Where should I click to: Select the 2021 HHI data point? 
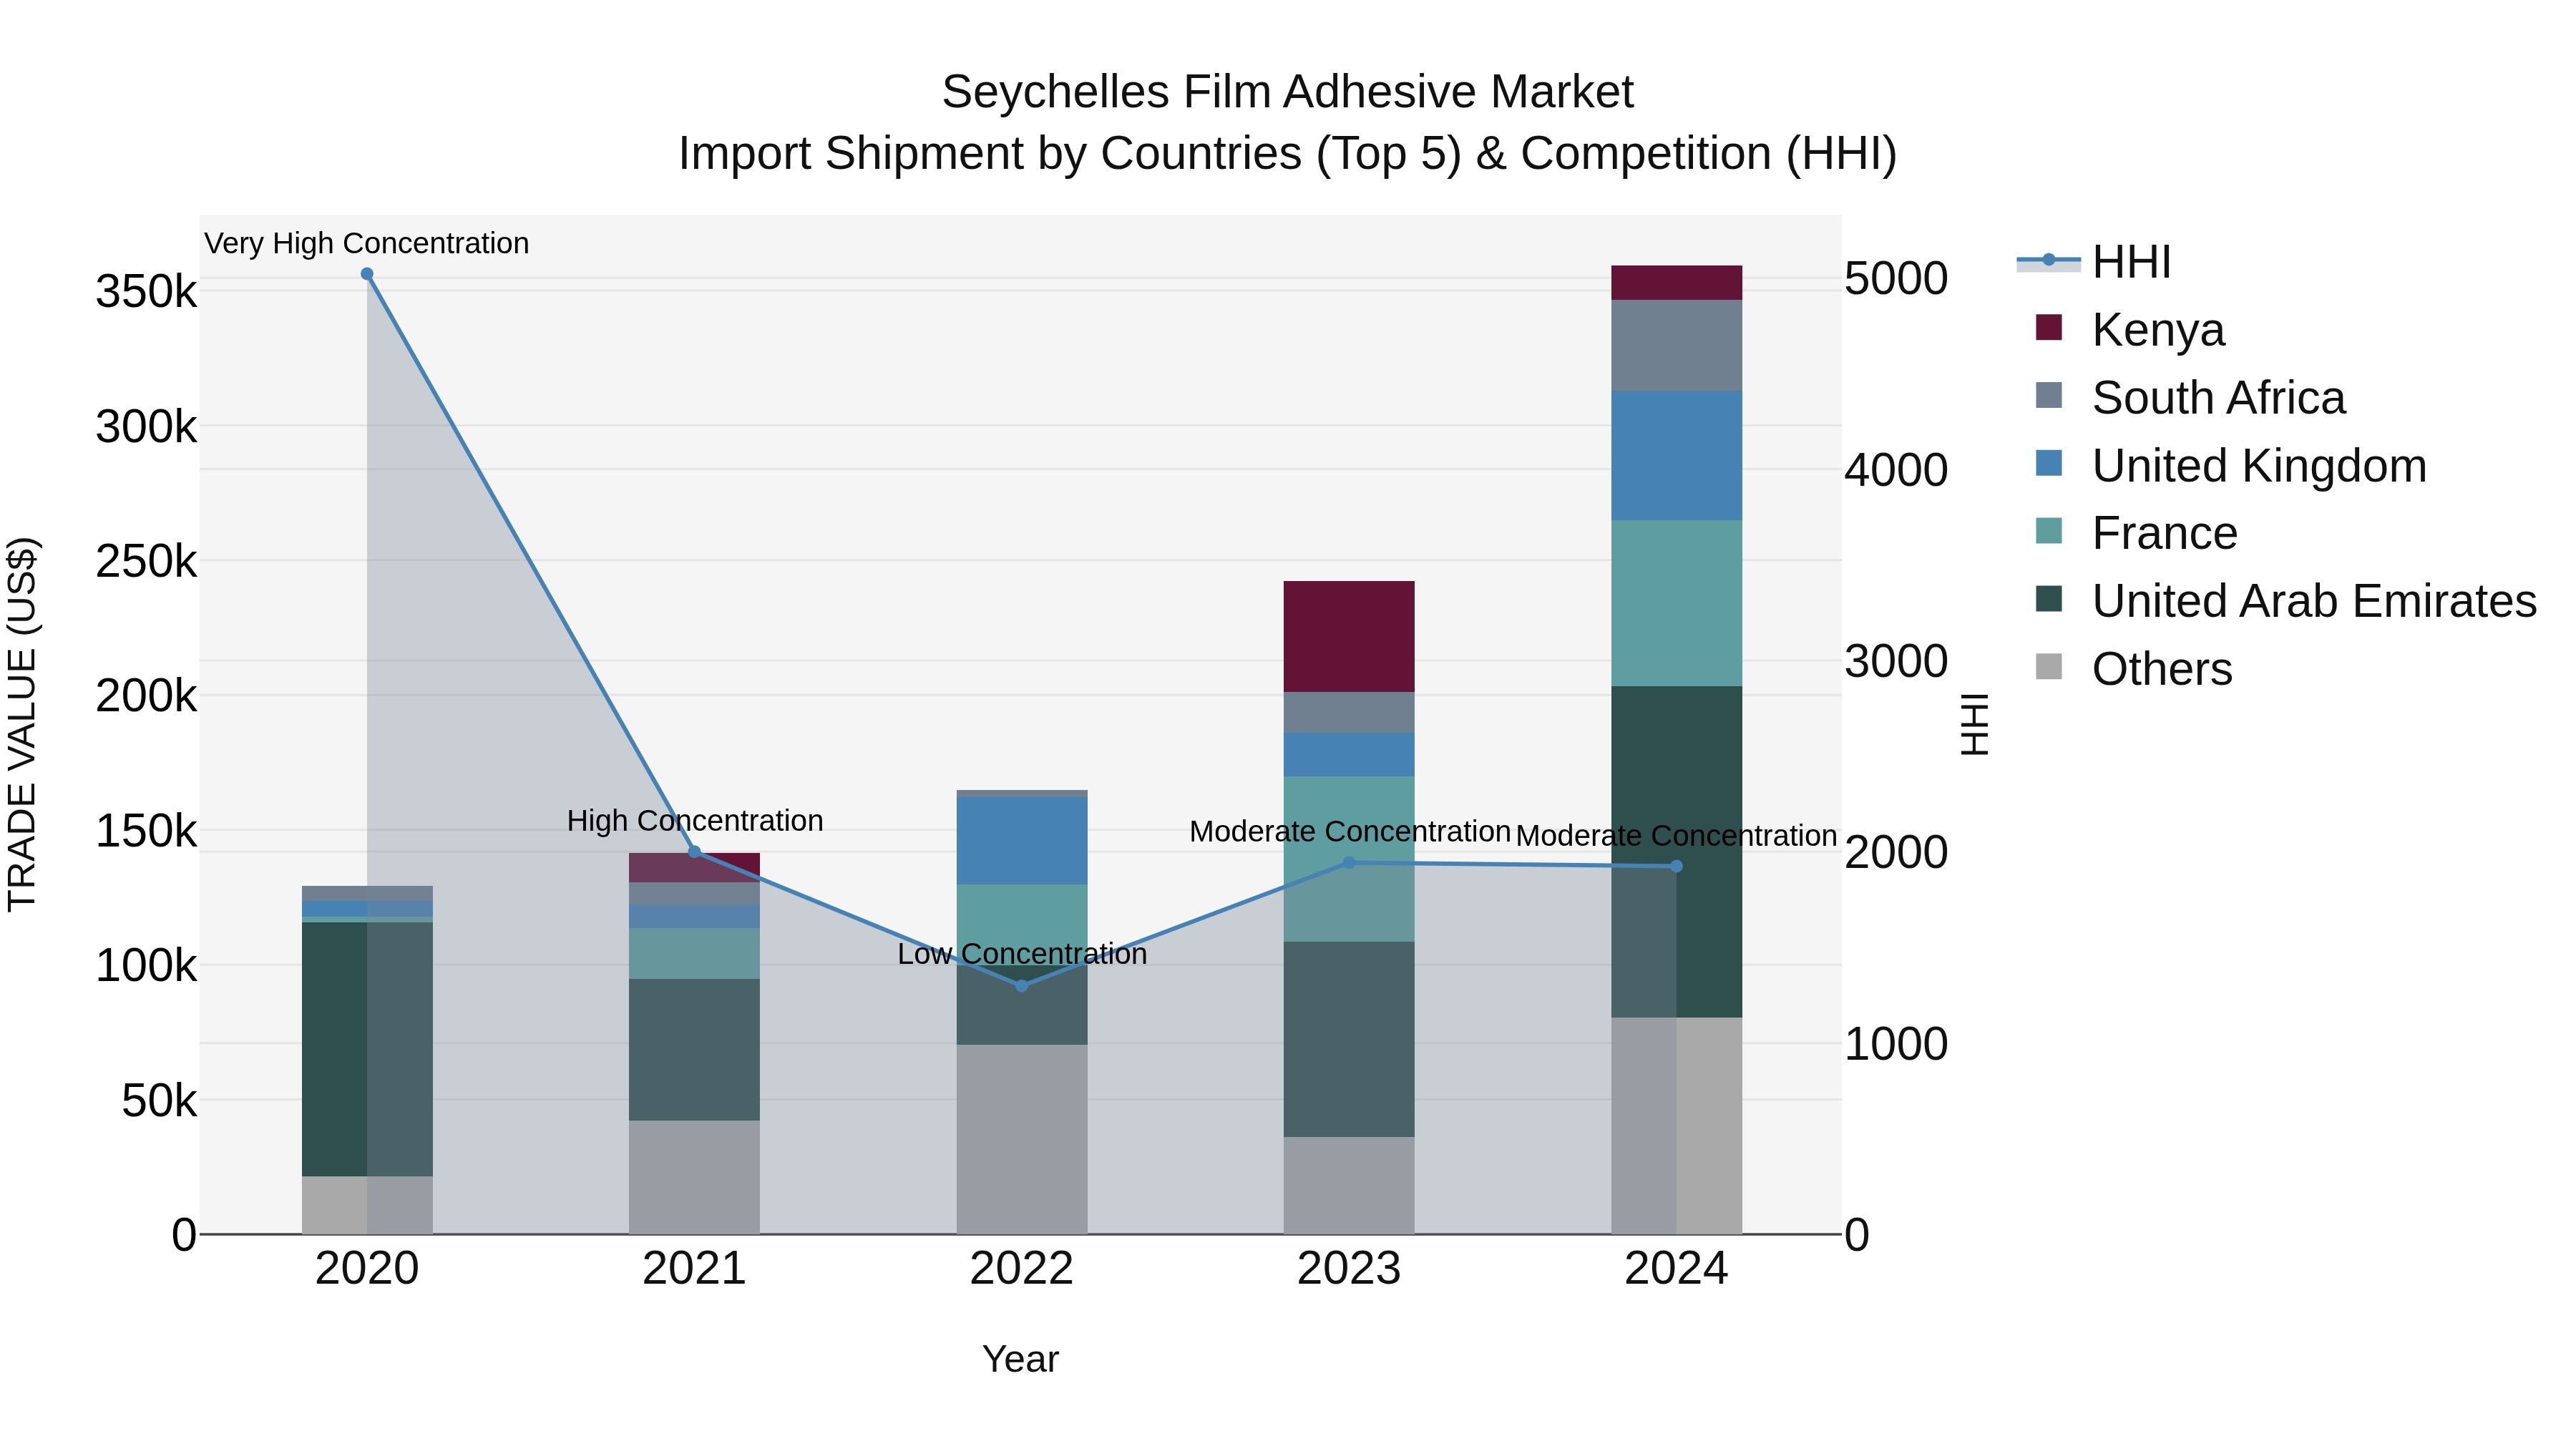tap(695, 852)
